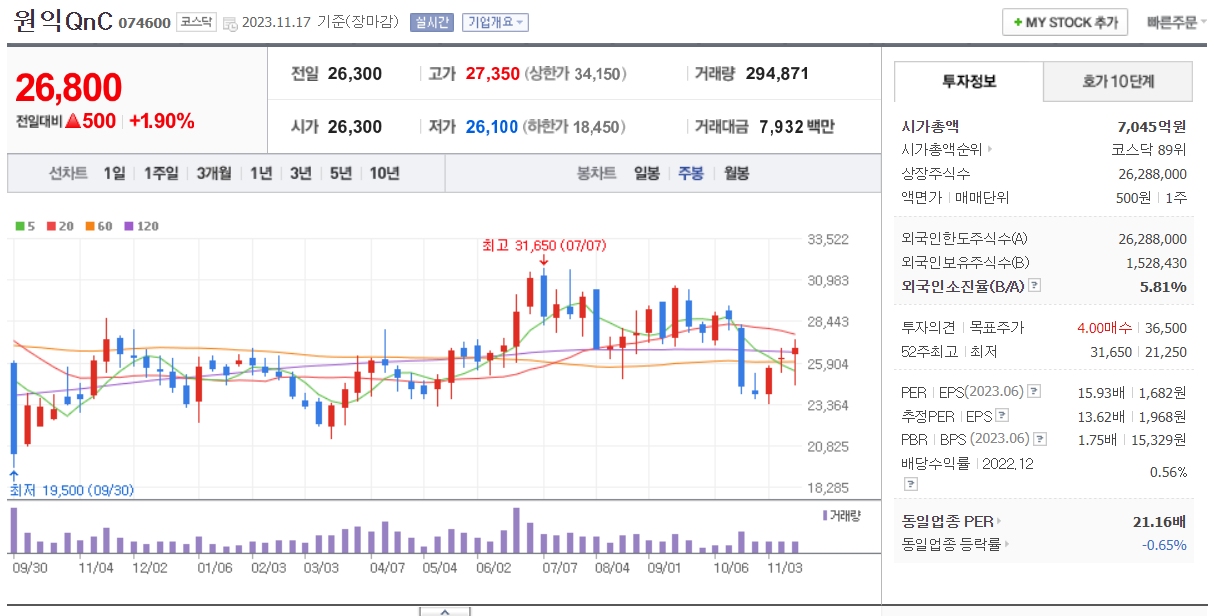Click the MY STOCK 추가 button

tap(1065, 22)
